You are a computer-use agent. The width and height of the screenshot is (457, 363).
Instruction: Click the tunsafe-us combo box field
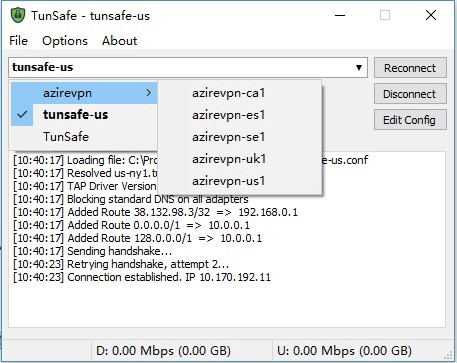[x=188, y=68]
